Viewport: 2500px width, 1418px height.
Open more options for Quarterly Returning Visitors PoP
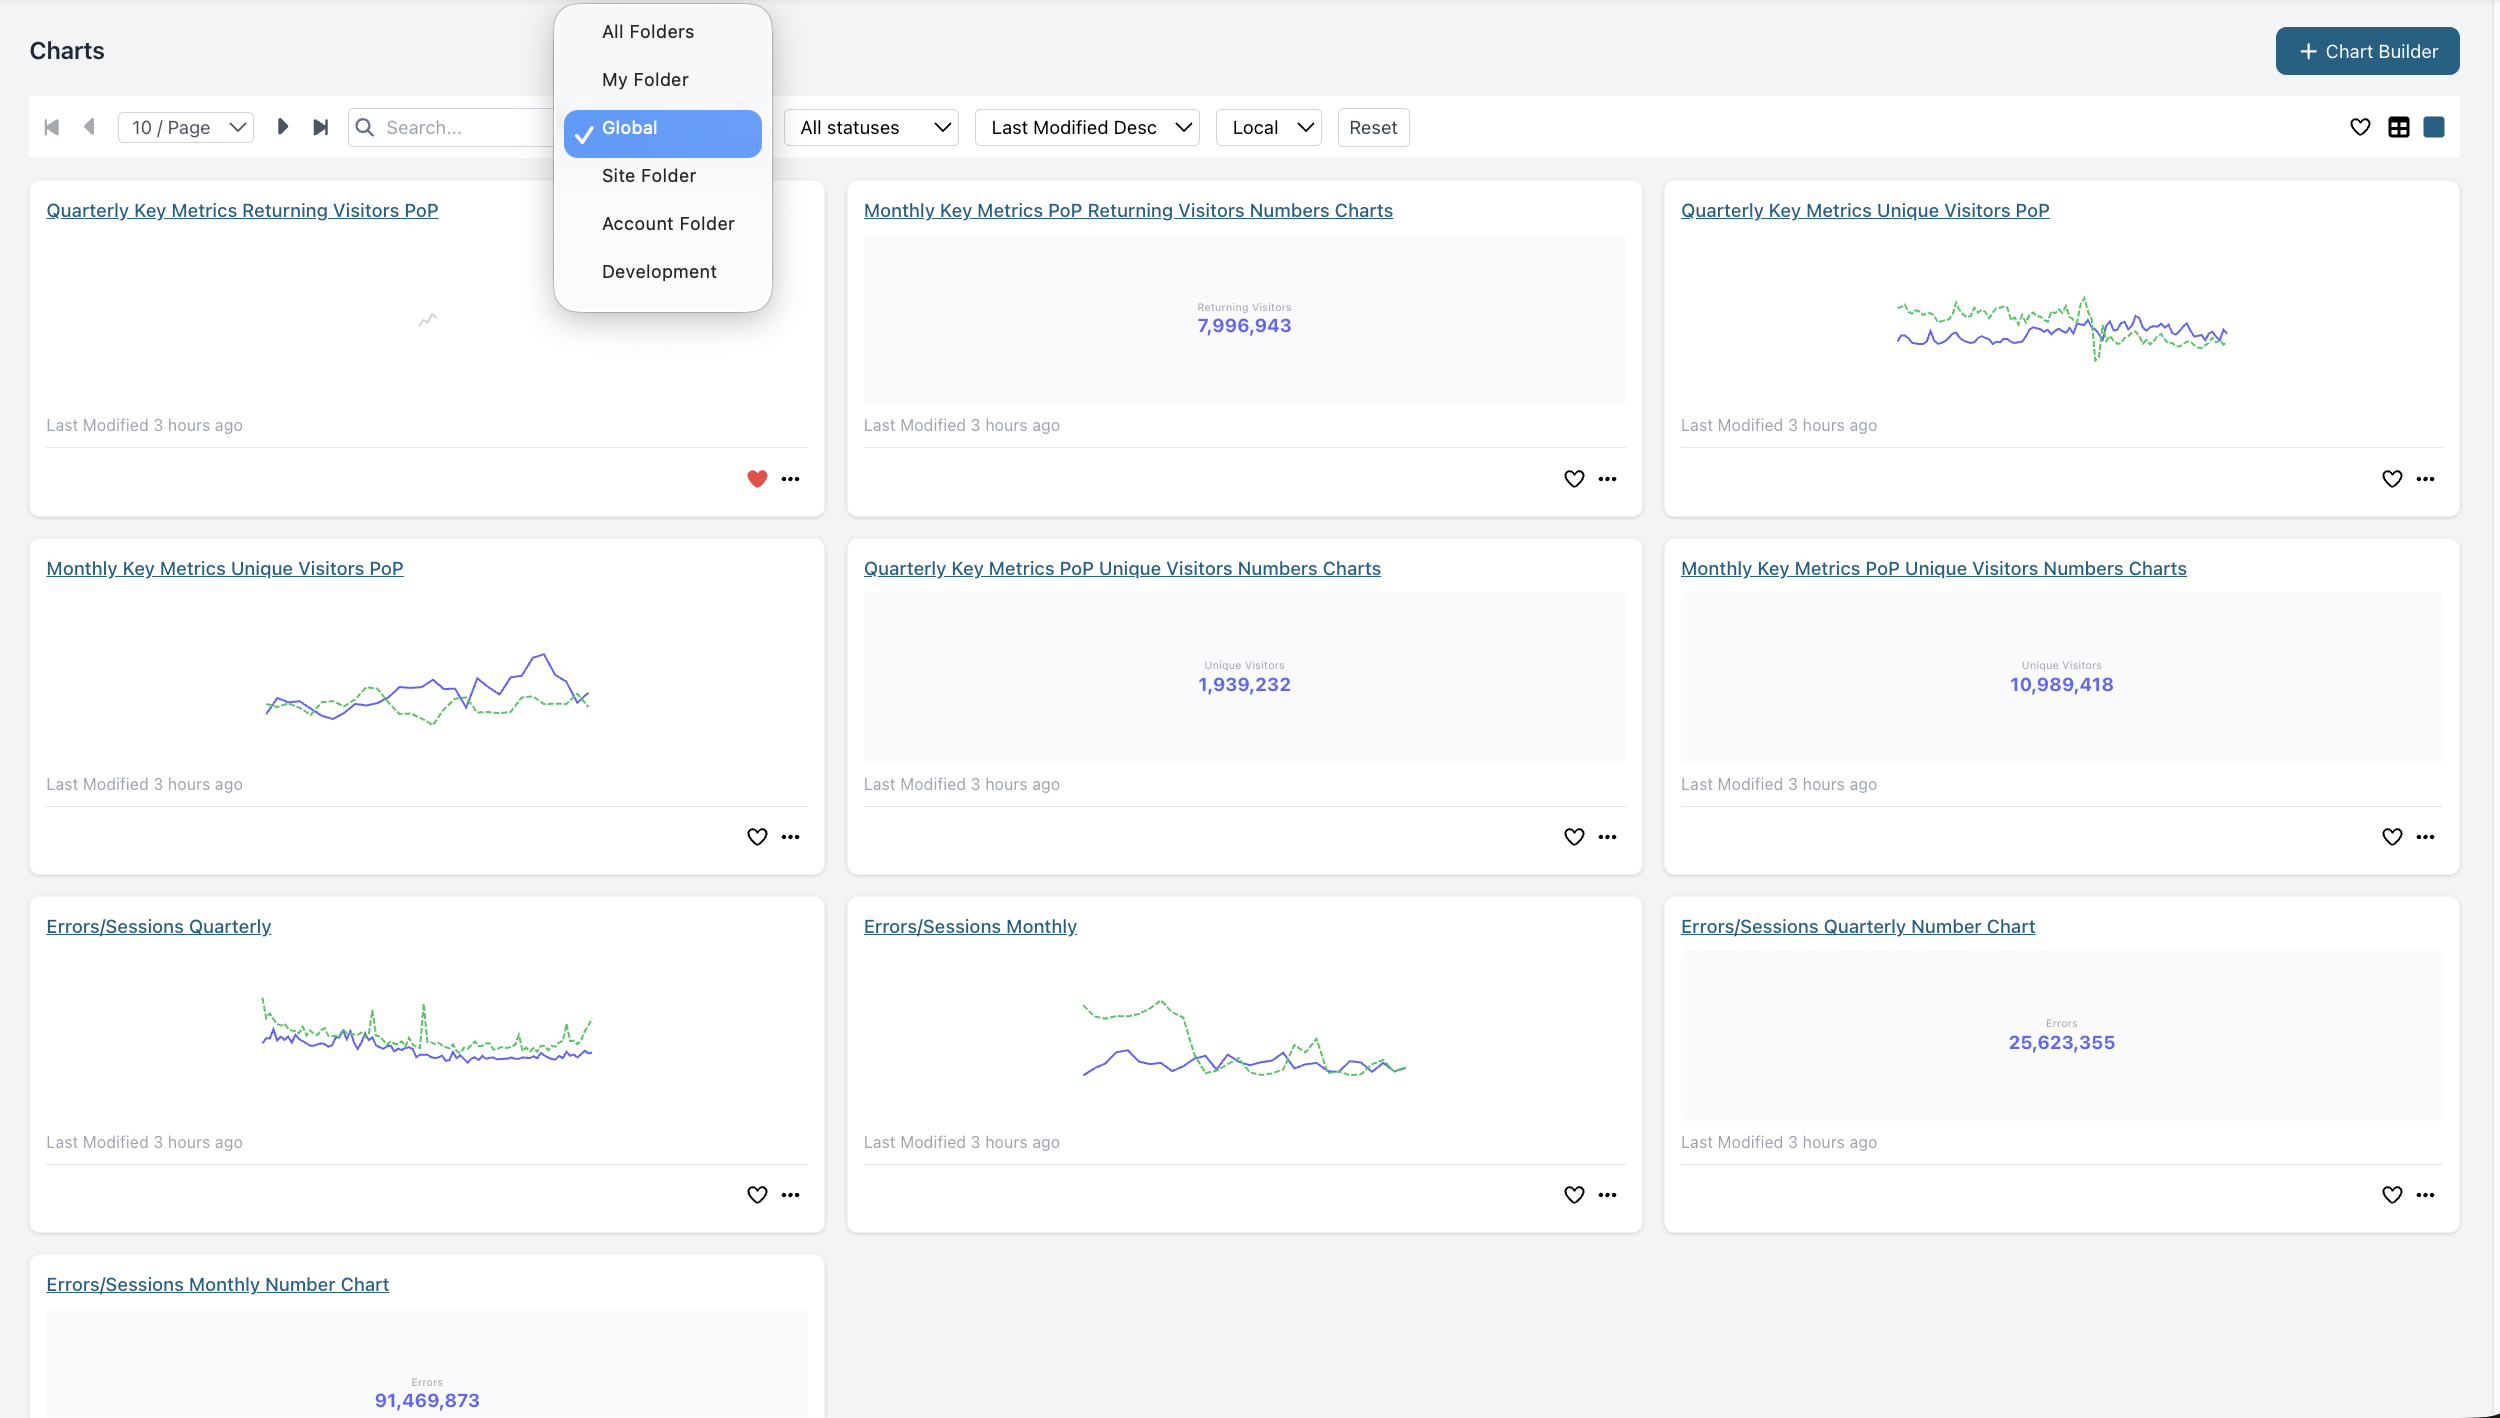pos(790,479)
